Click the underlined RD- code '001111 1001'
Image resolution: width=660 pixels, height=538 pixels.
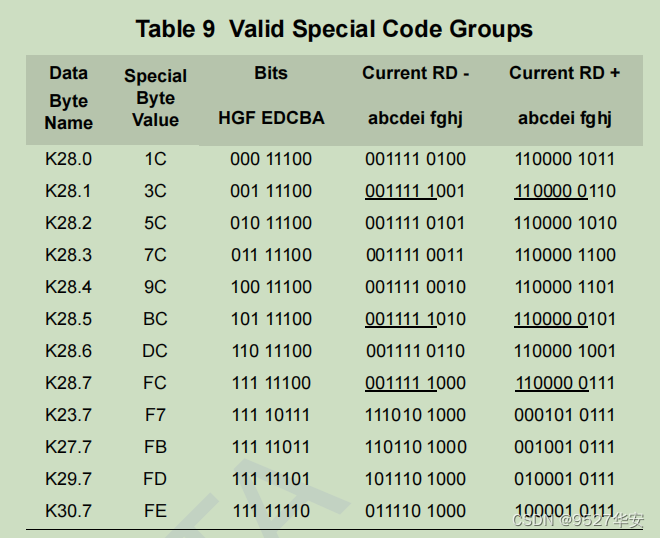415,191
